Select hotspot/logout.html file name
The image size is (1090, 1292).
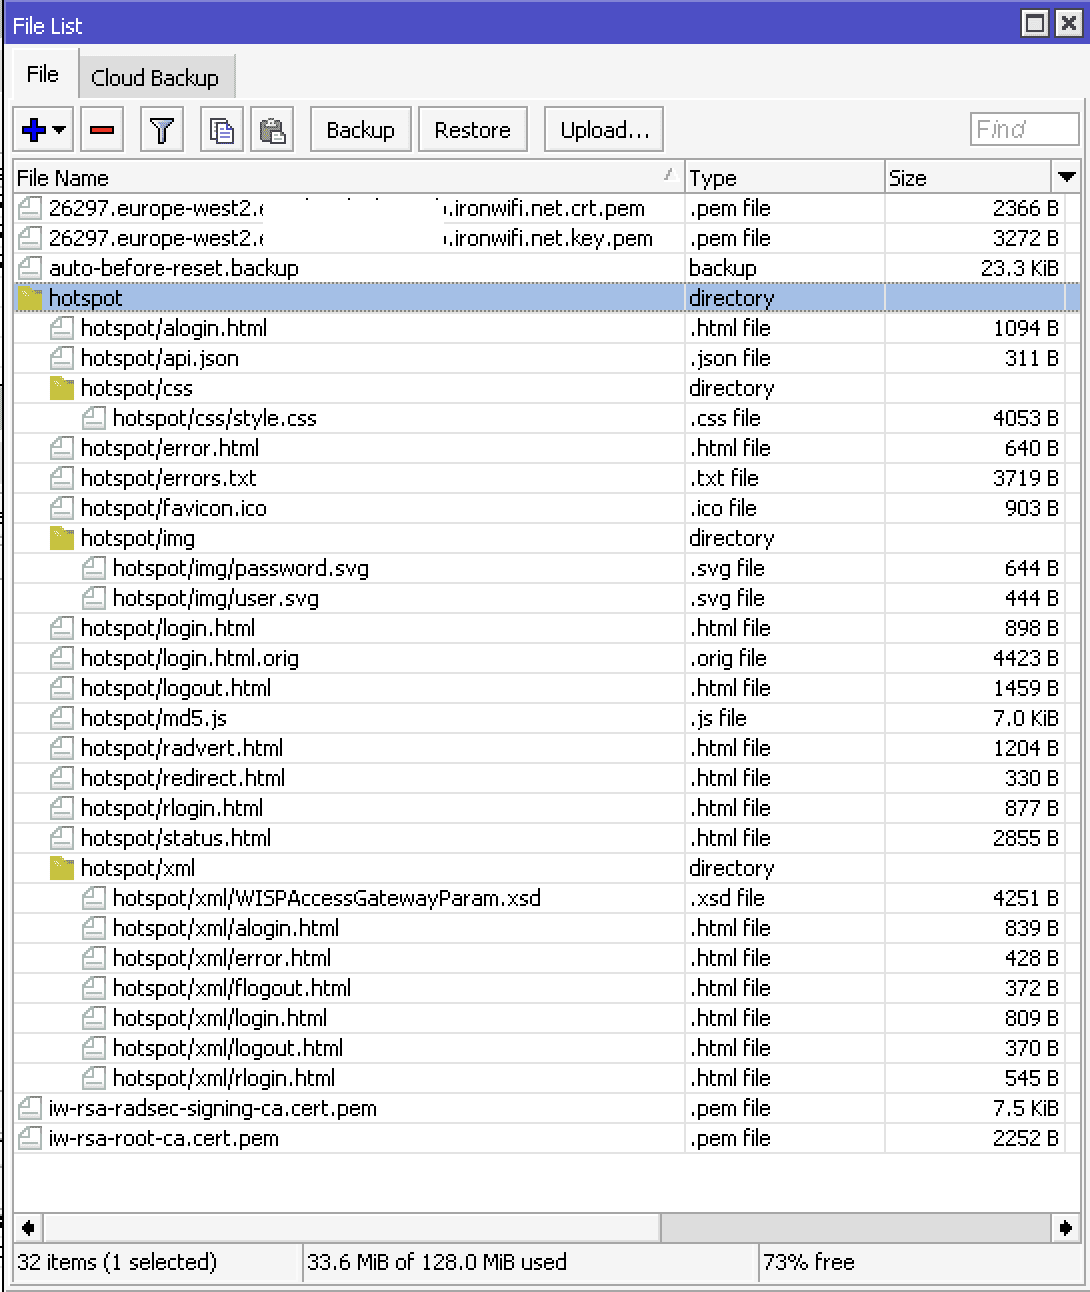[x=176, y=688]
